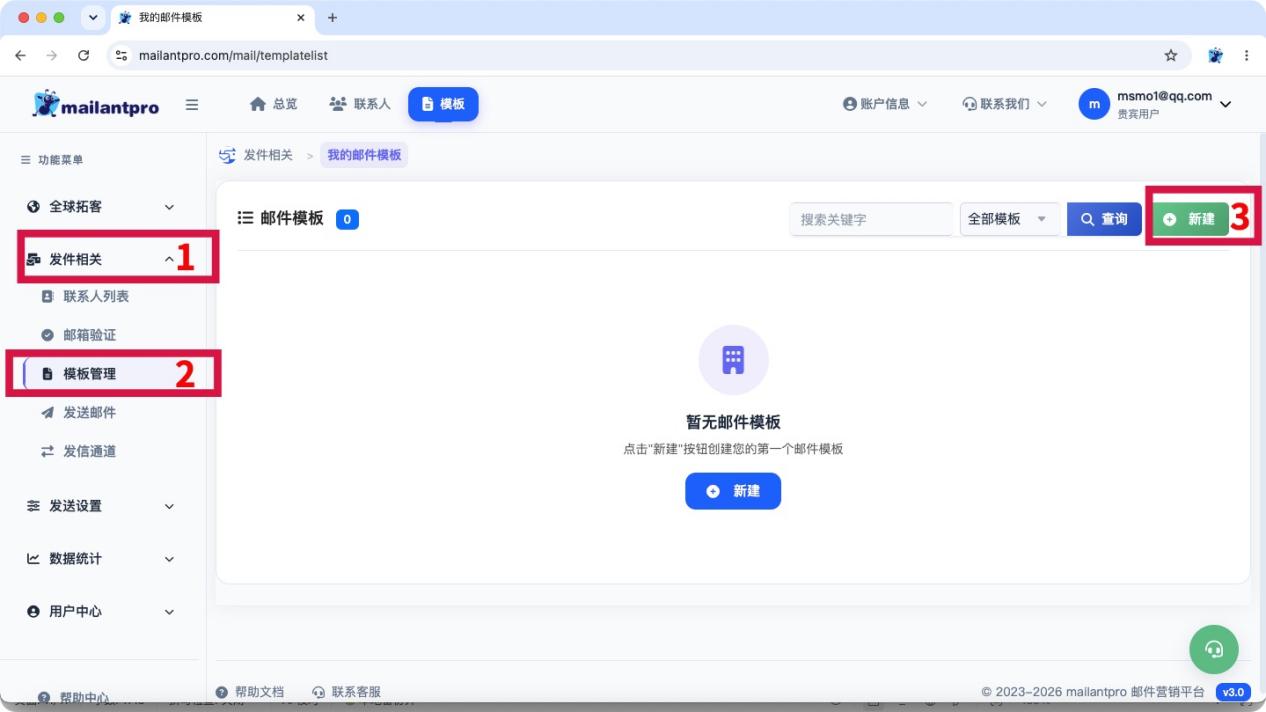Expand the 发送设置 sidebar section
The height and width of the screenshot is (712, 1266).
point(103,506)
